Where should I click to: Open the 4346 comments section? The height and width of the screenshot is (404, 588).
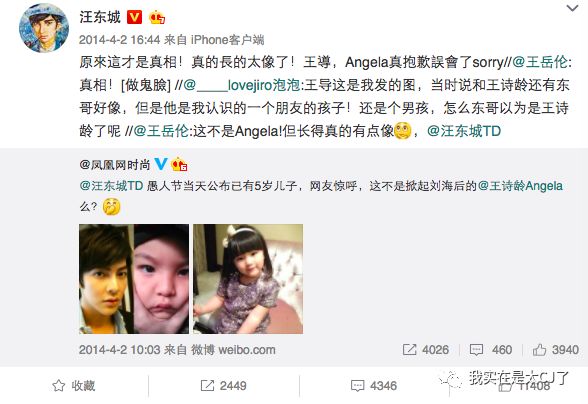coord(374,386)
